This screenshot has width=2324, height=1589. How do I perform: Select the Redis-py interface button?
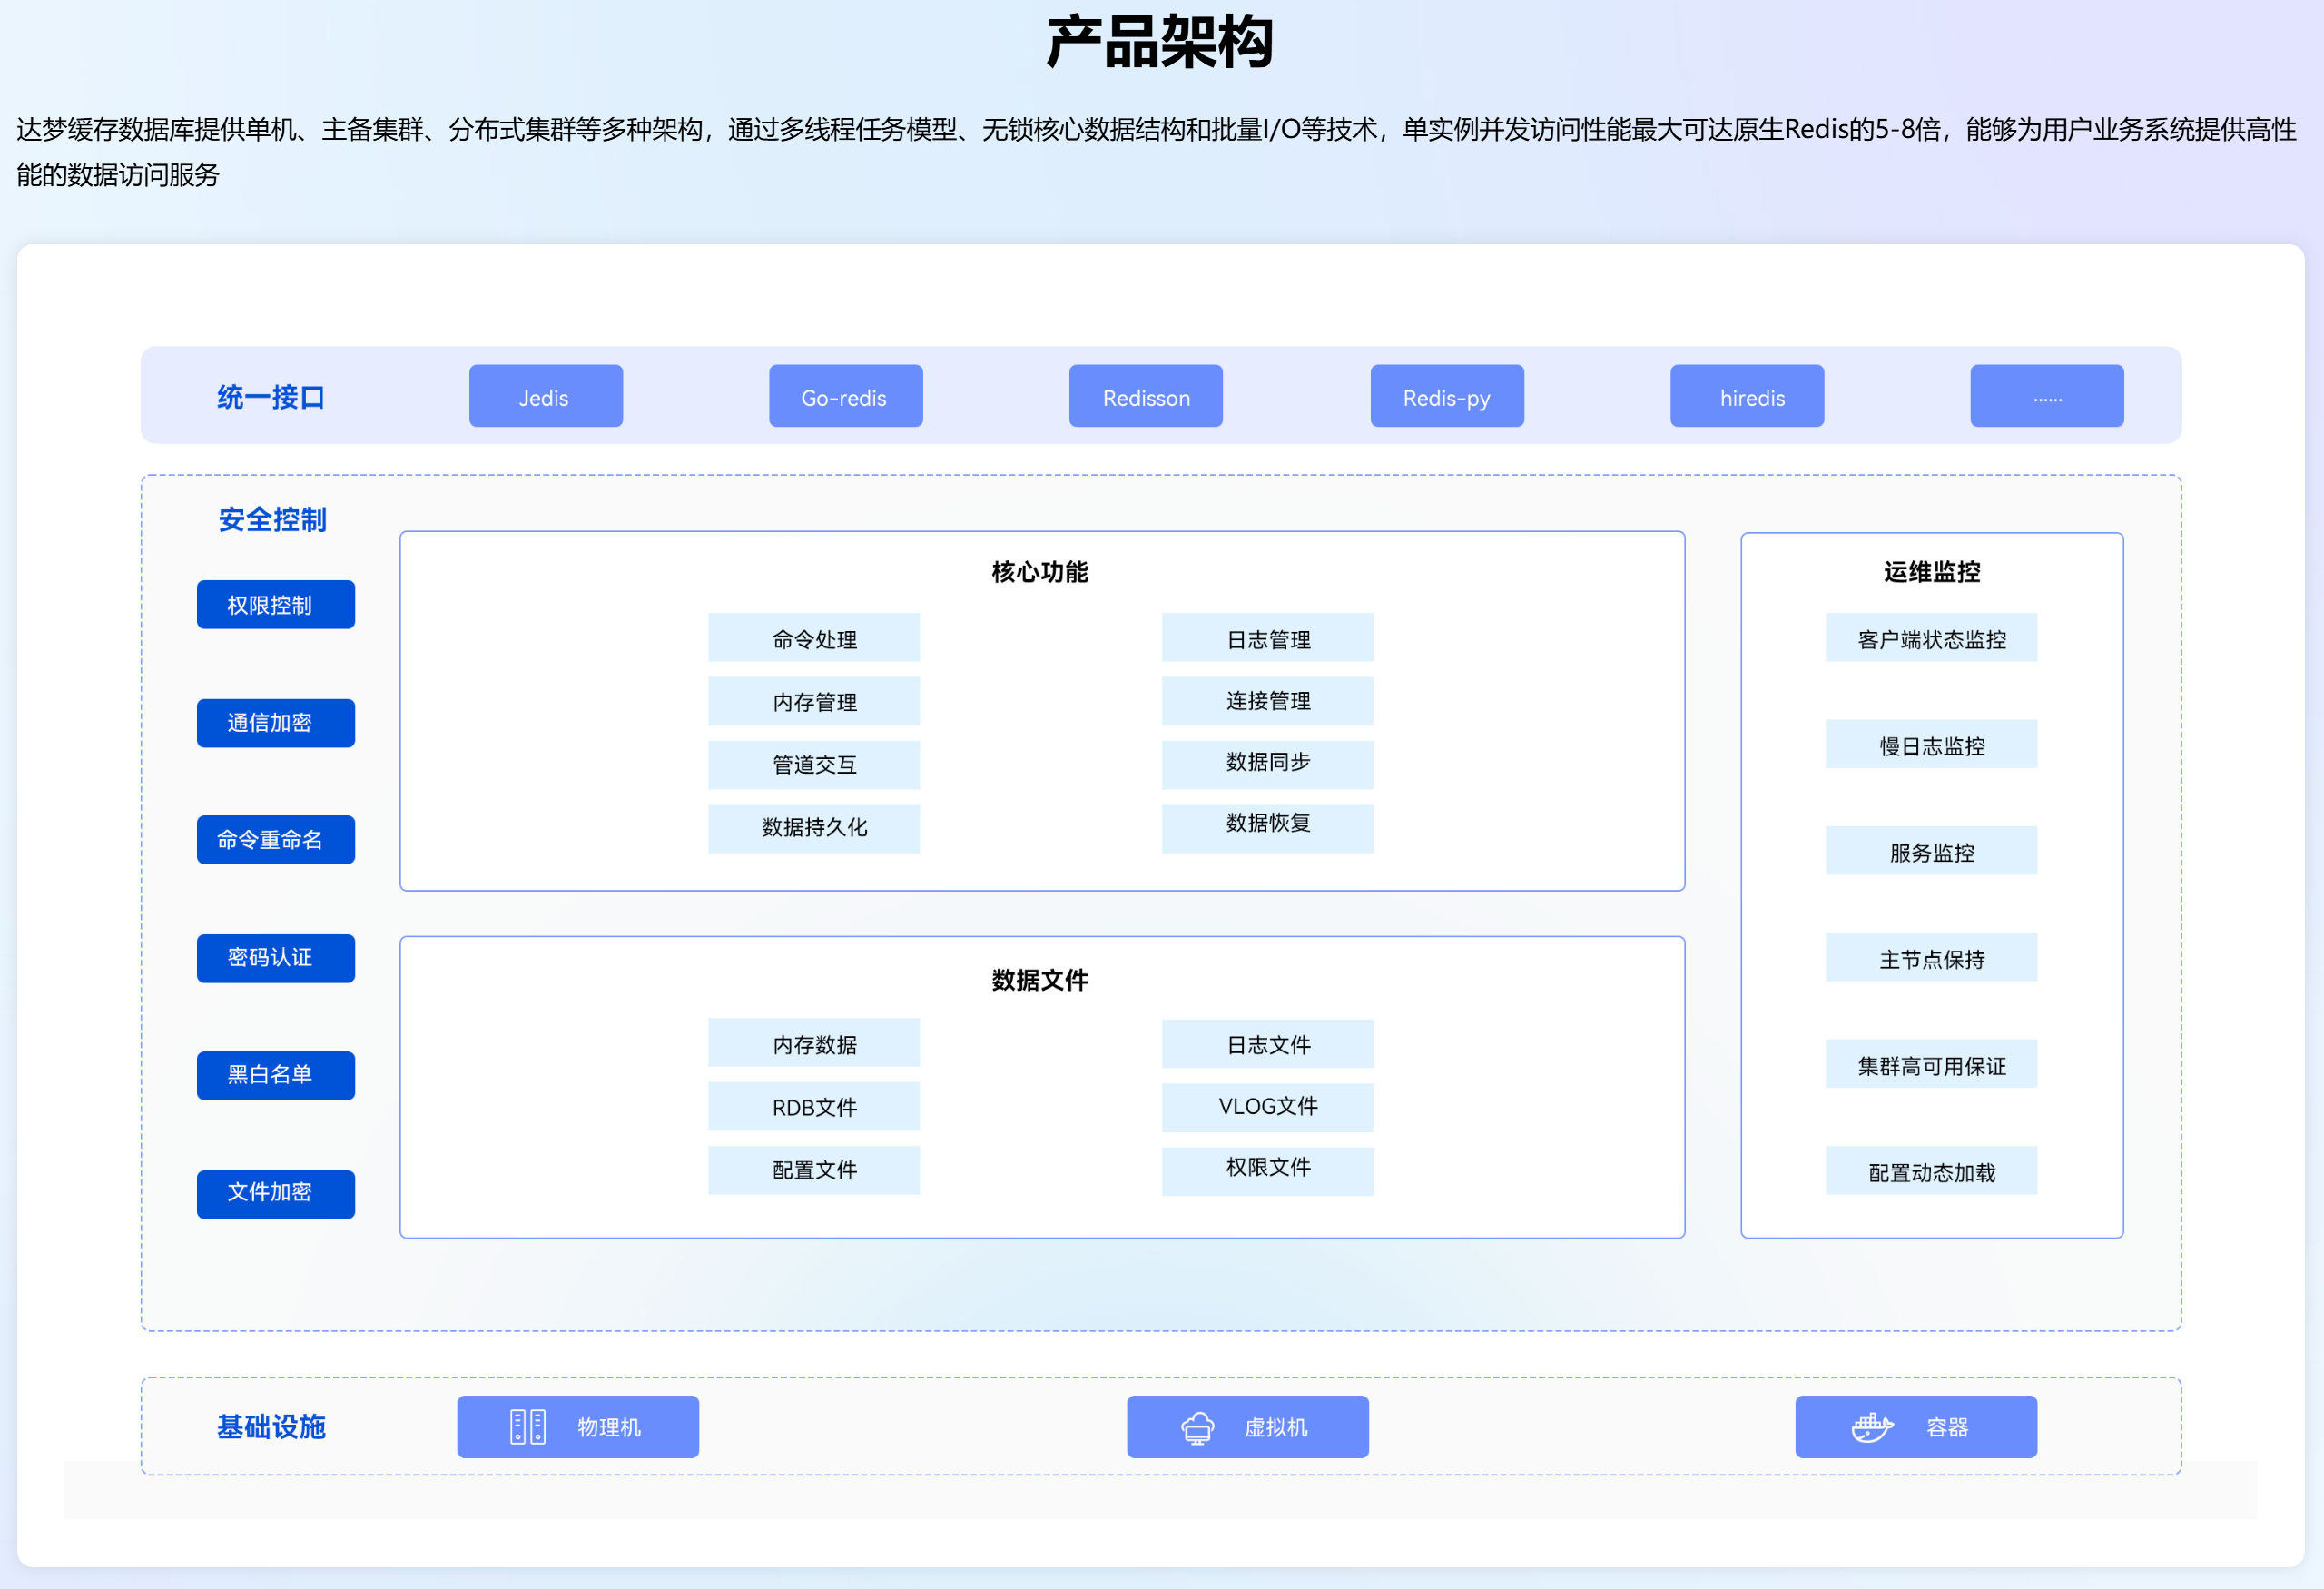click(1447, 396)
